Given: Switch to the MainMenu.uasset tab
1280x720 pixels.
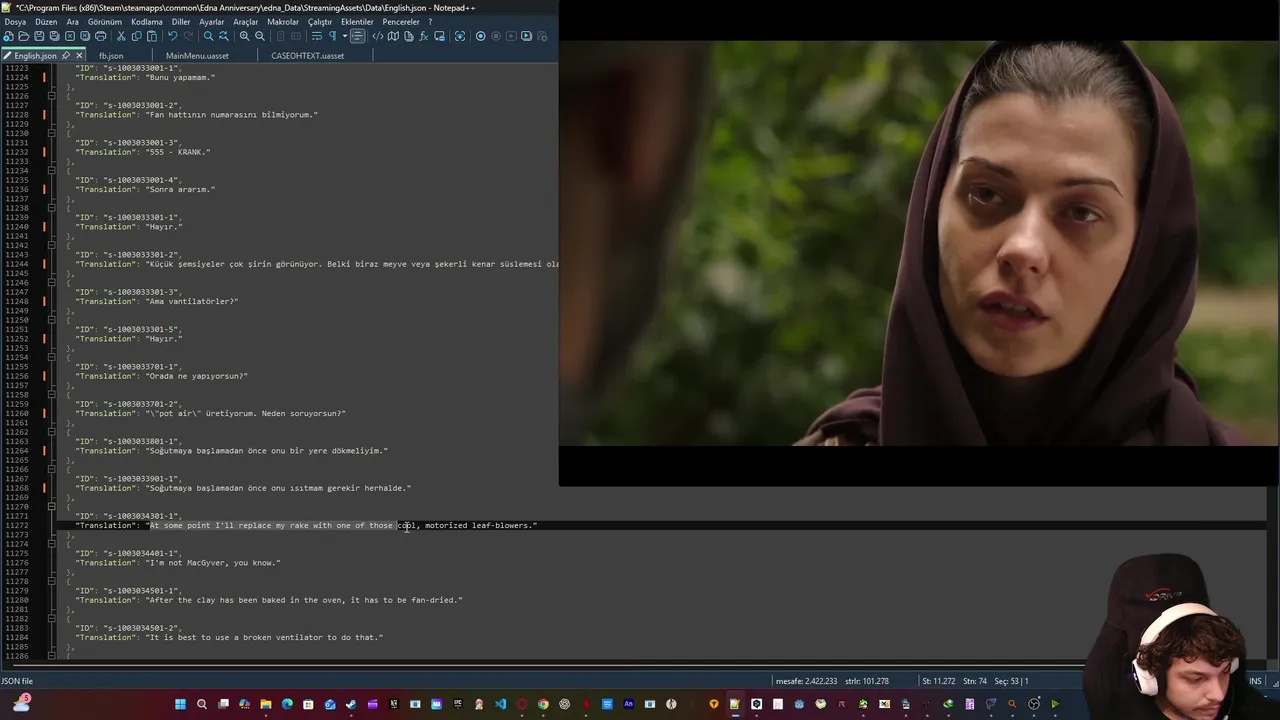Looking at the screenshot, I should (x=197, y=56).
